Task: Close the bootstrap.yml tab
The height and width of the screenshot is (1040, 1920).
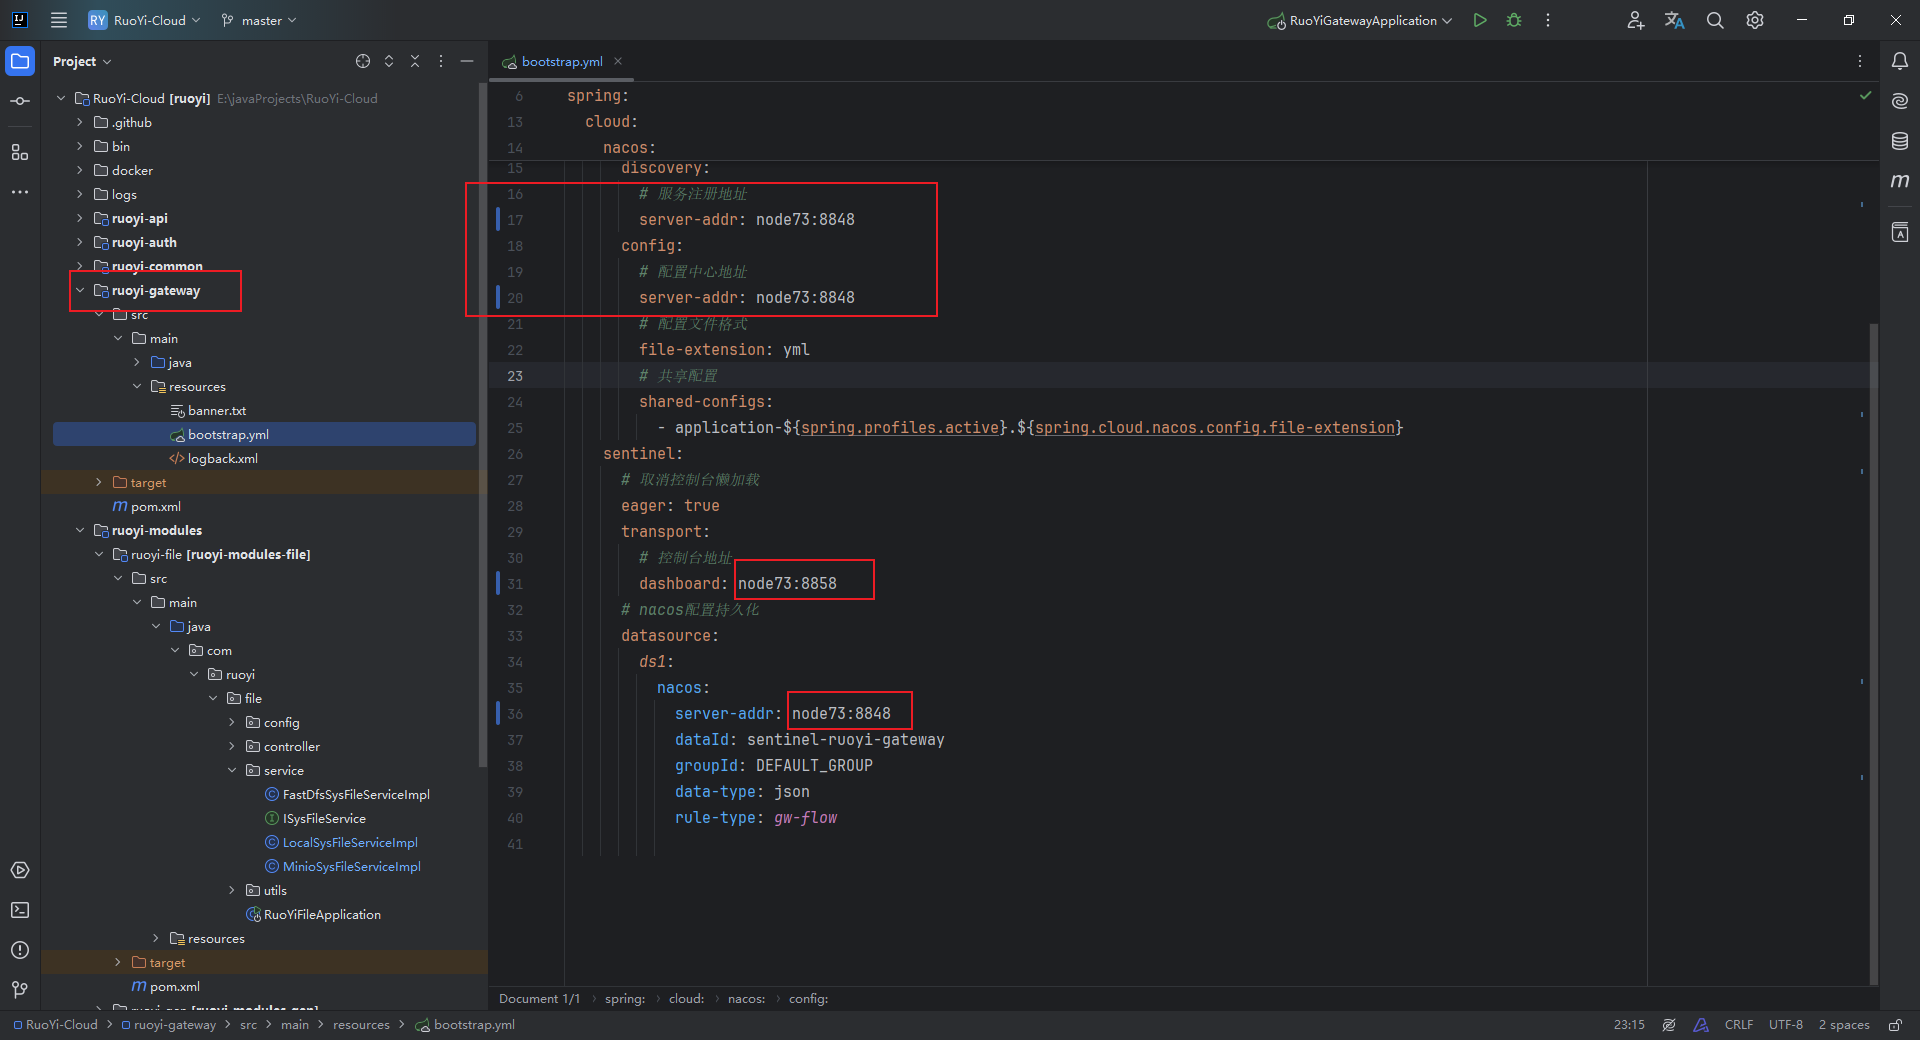Action: point(618,61)
